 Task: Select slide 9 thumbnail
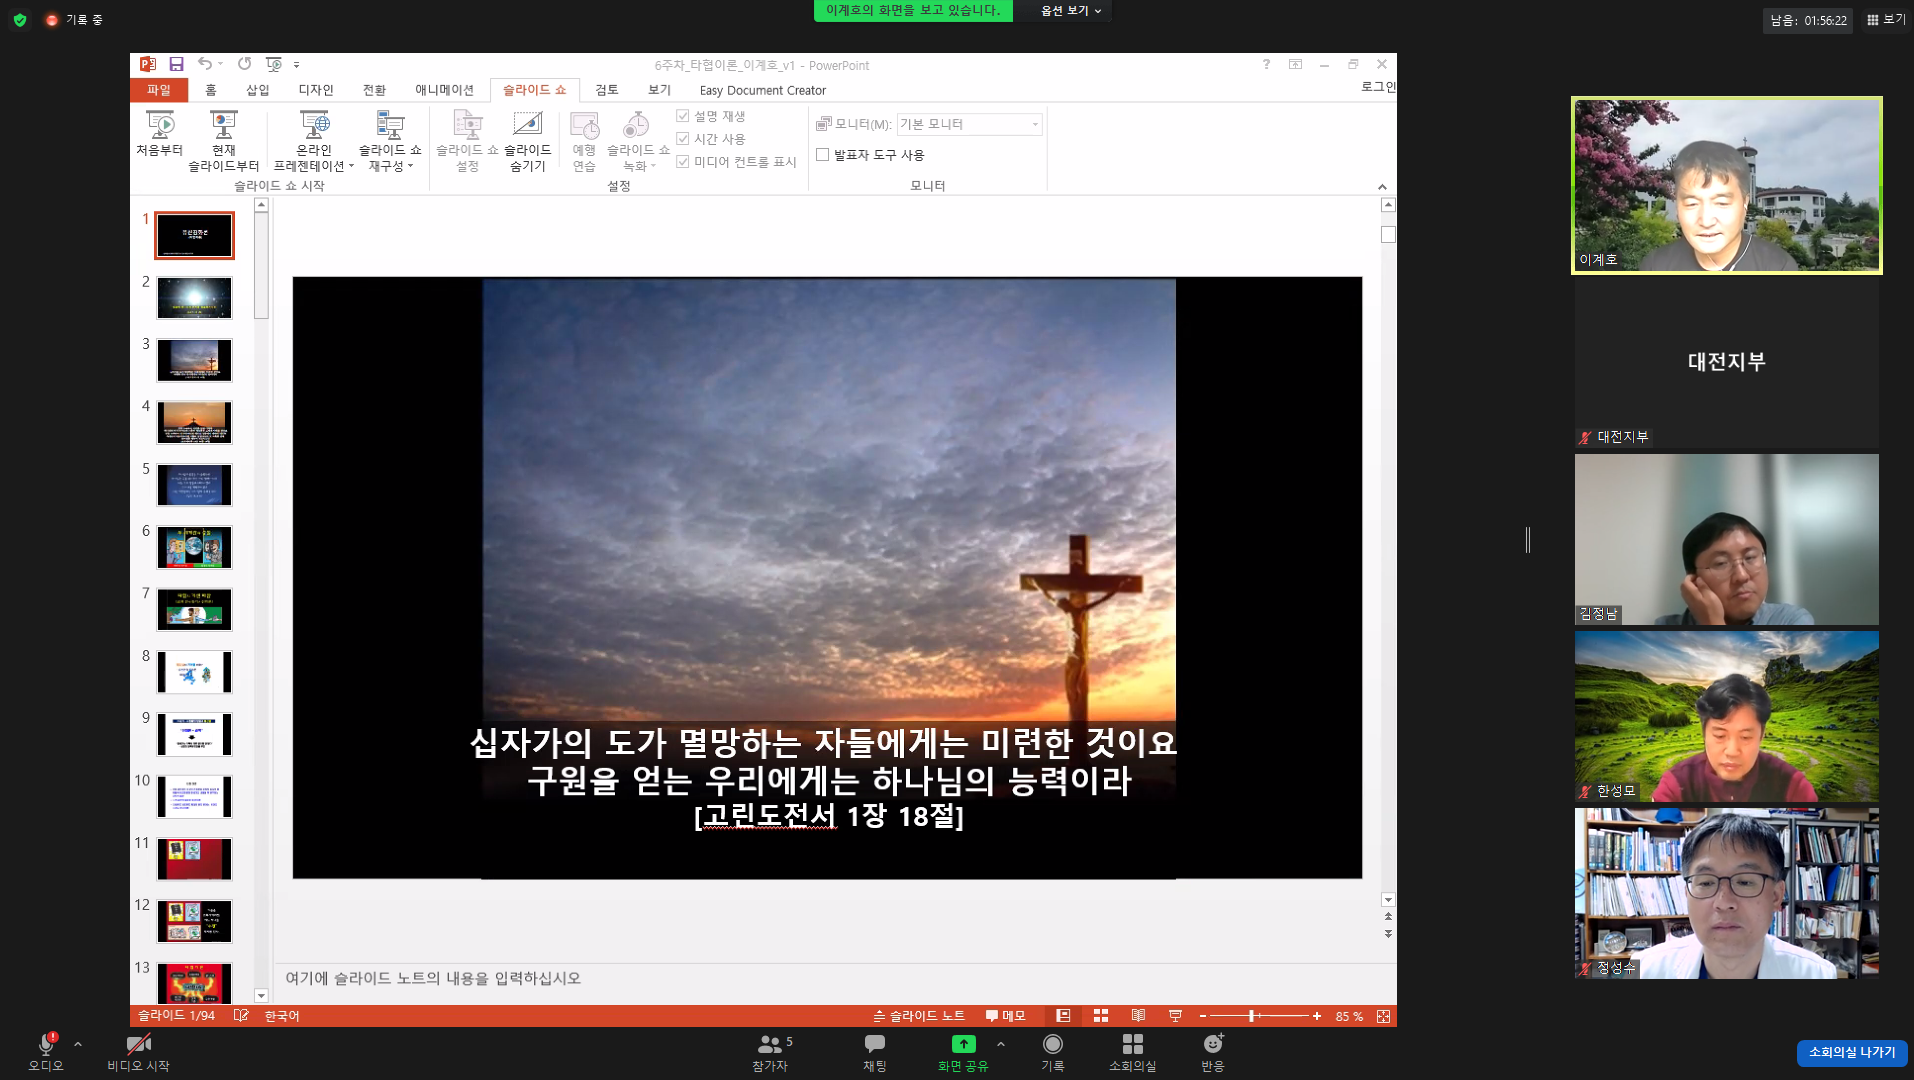coord(194,734)
